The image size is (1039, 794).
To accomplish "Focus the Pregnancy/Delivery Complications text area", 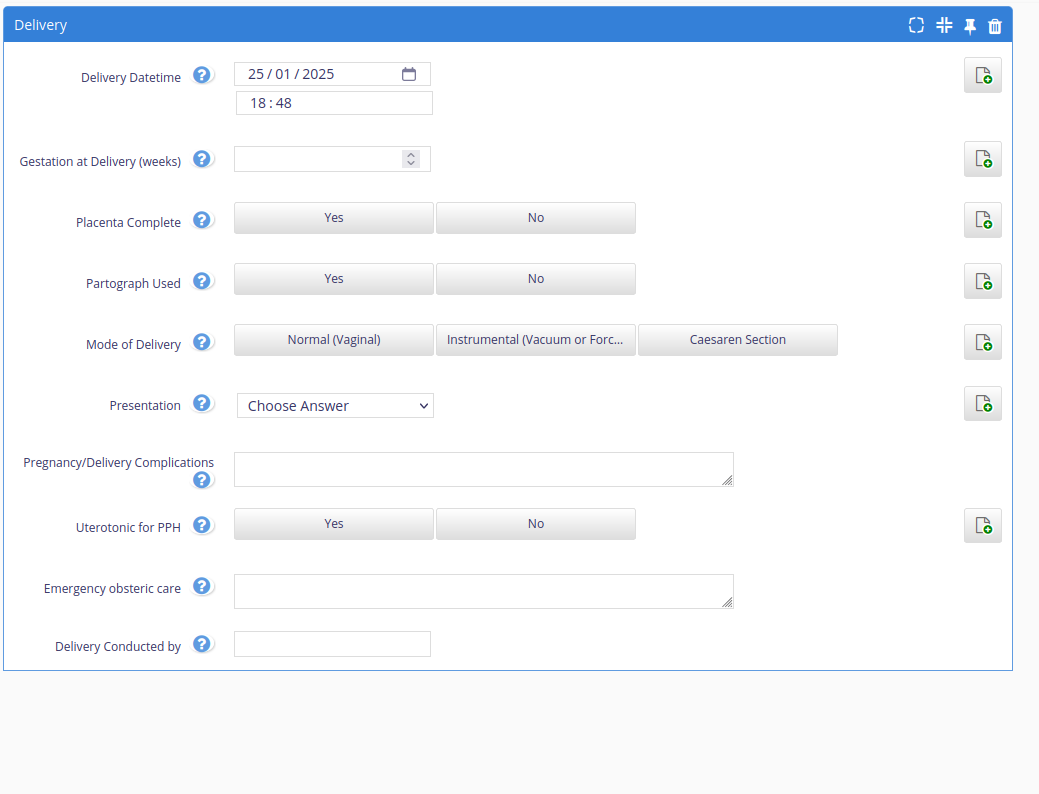I will [x=484, y=470].
